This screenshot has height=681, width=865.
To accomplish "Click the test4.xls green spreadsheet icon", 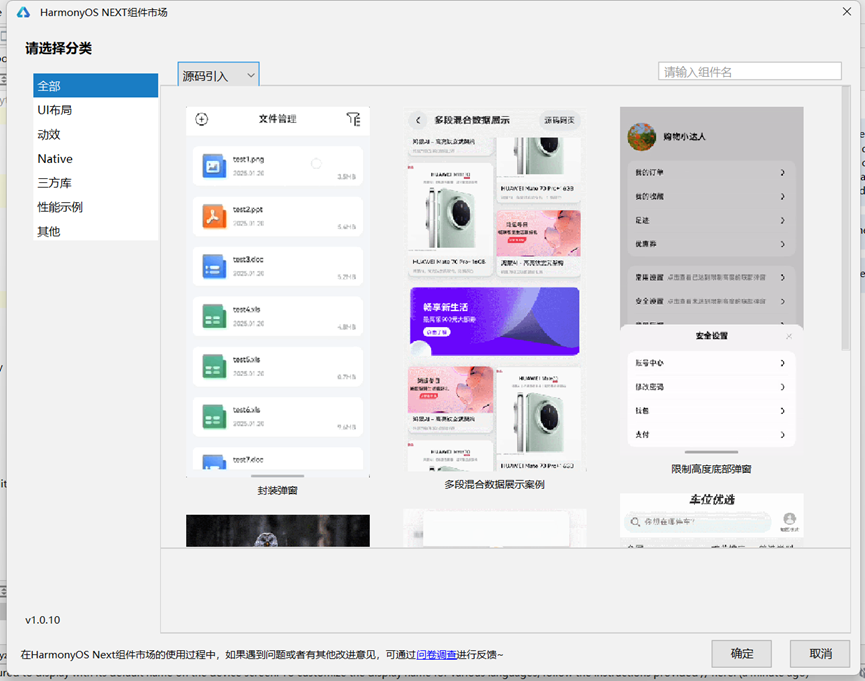I will click(214, 316).
